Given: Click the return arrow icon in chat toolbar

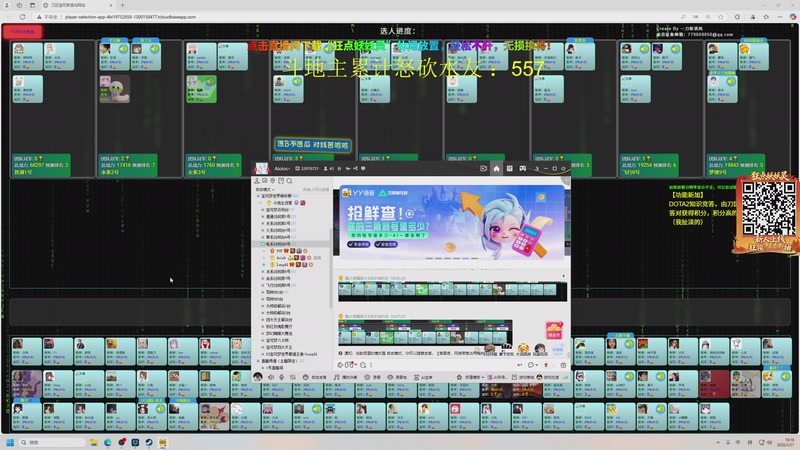Looking at the screenshot, I should coord(519,365).
